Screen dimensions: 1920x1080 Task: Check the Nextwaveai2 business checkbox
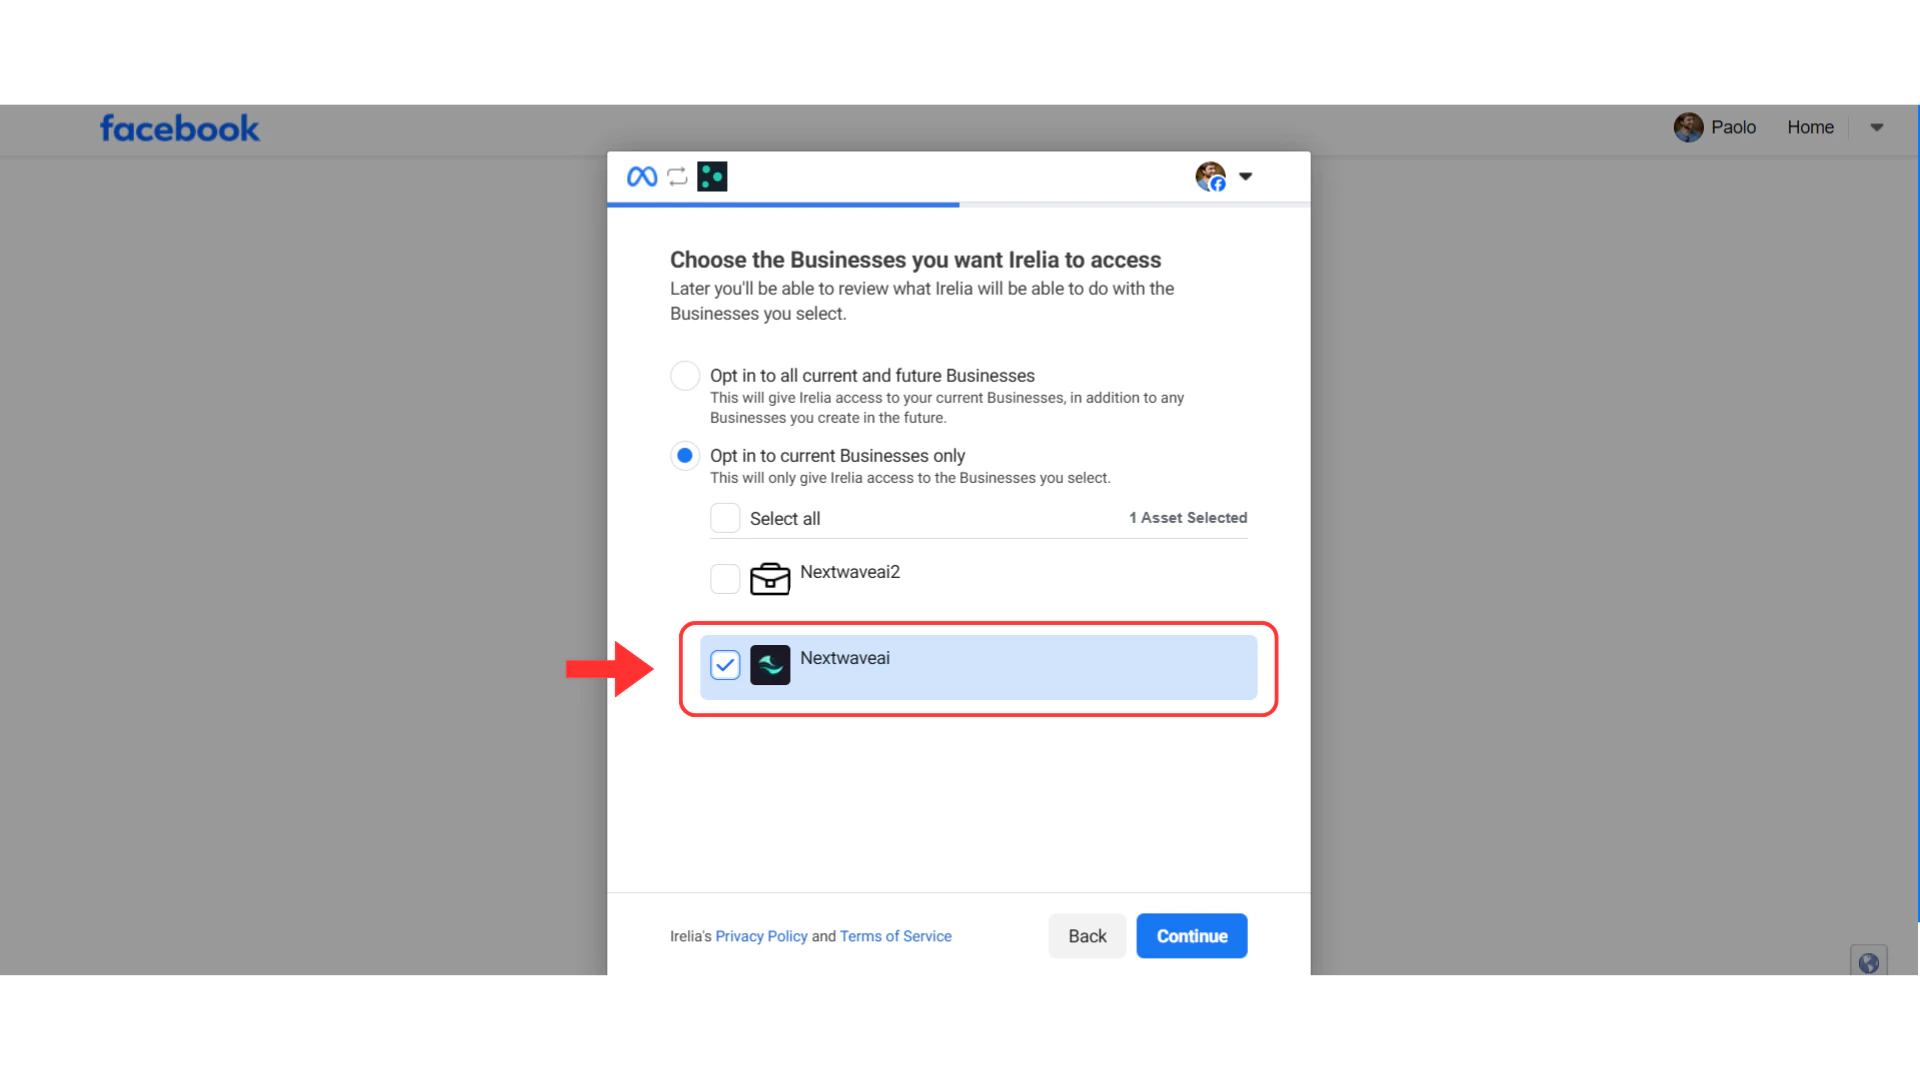point(725,579)
